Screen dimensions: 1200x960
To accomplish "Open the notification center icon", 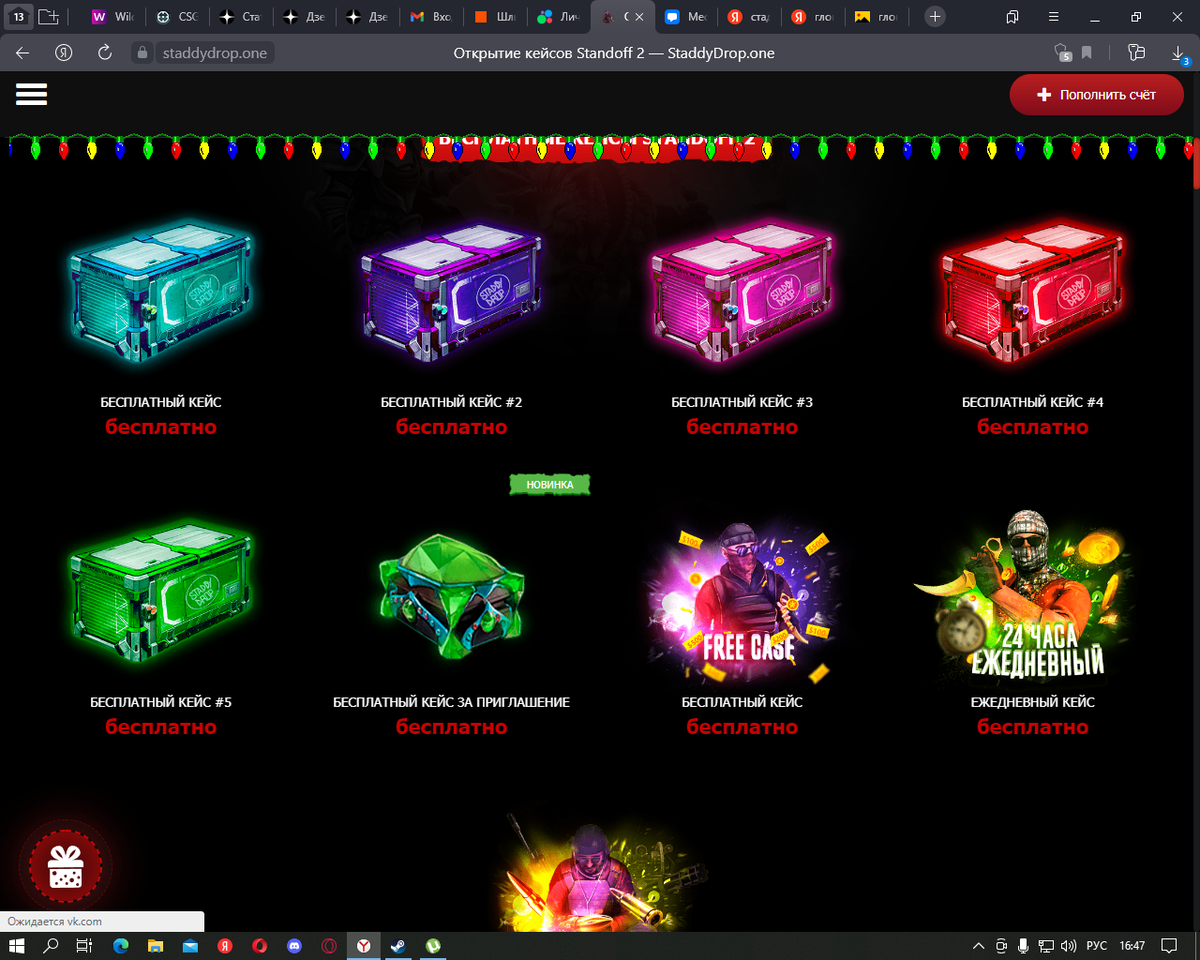I will [1168, 945].
